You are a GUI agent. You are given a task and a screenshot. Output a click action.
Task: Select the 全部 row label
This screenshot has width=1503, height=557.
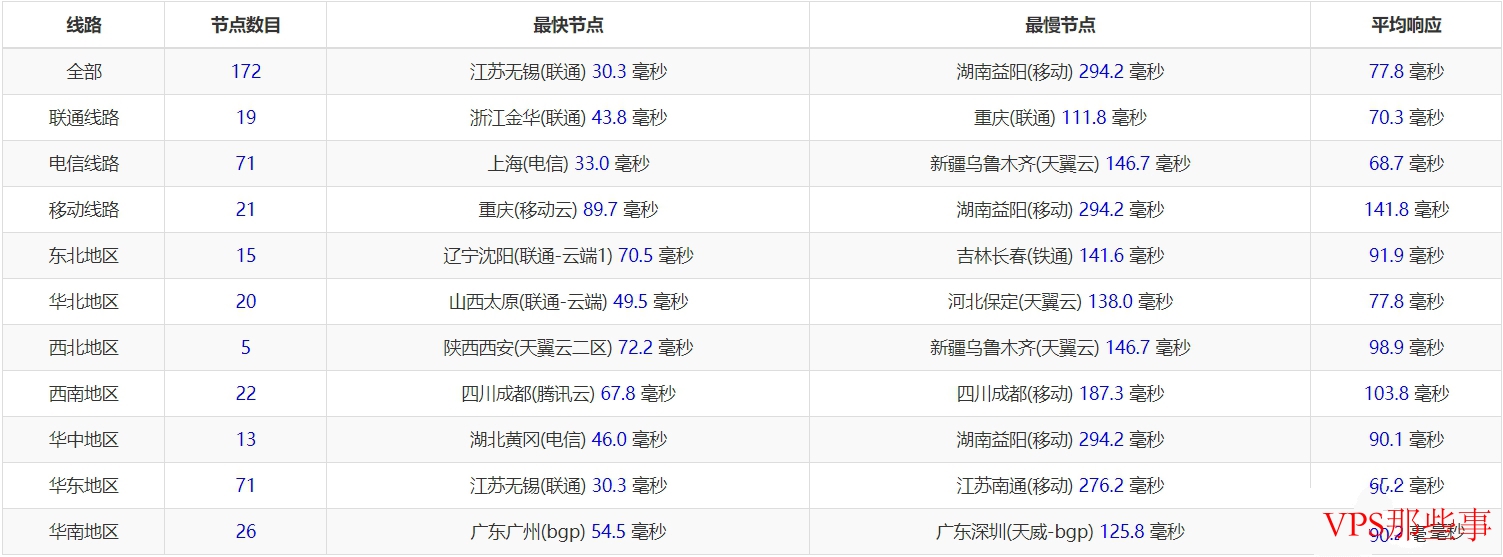84,72
